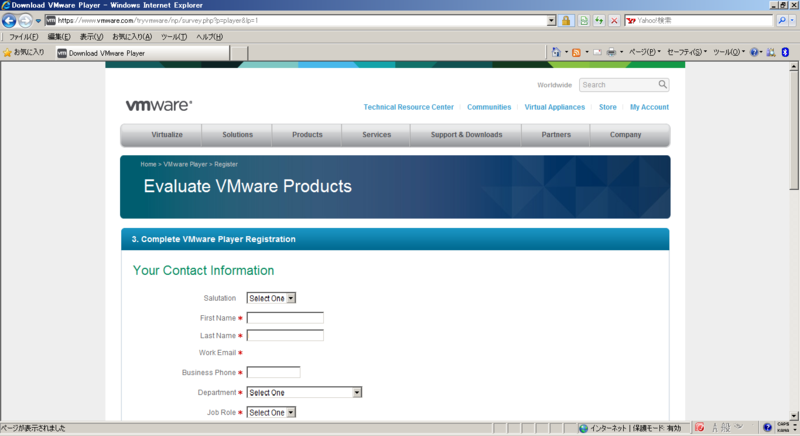Viewport: 800px width, 436px height.
Task: Open the recent pages dropdown beside Forward
Action: [38, 21]
